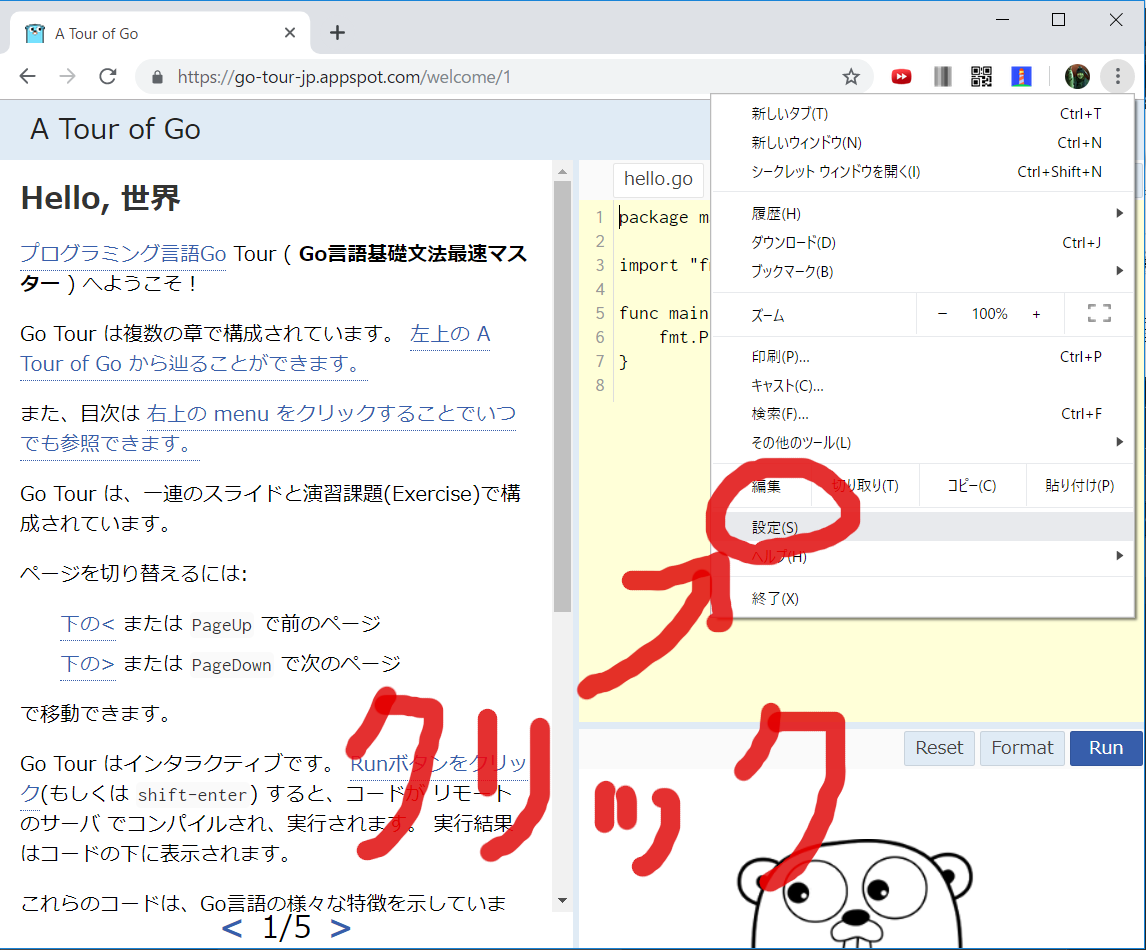Expand その他のツール(L) submenu
1146x950 pixels.
[x=923, y=442]
